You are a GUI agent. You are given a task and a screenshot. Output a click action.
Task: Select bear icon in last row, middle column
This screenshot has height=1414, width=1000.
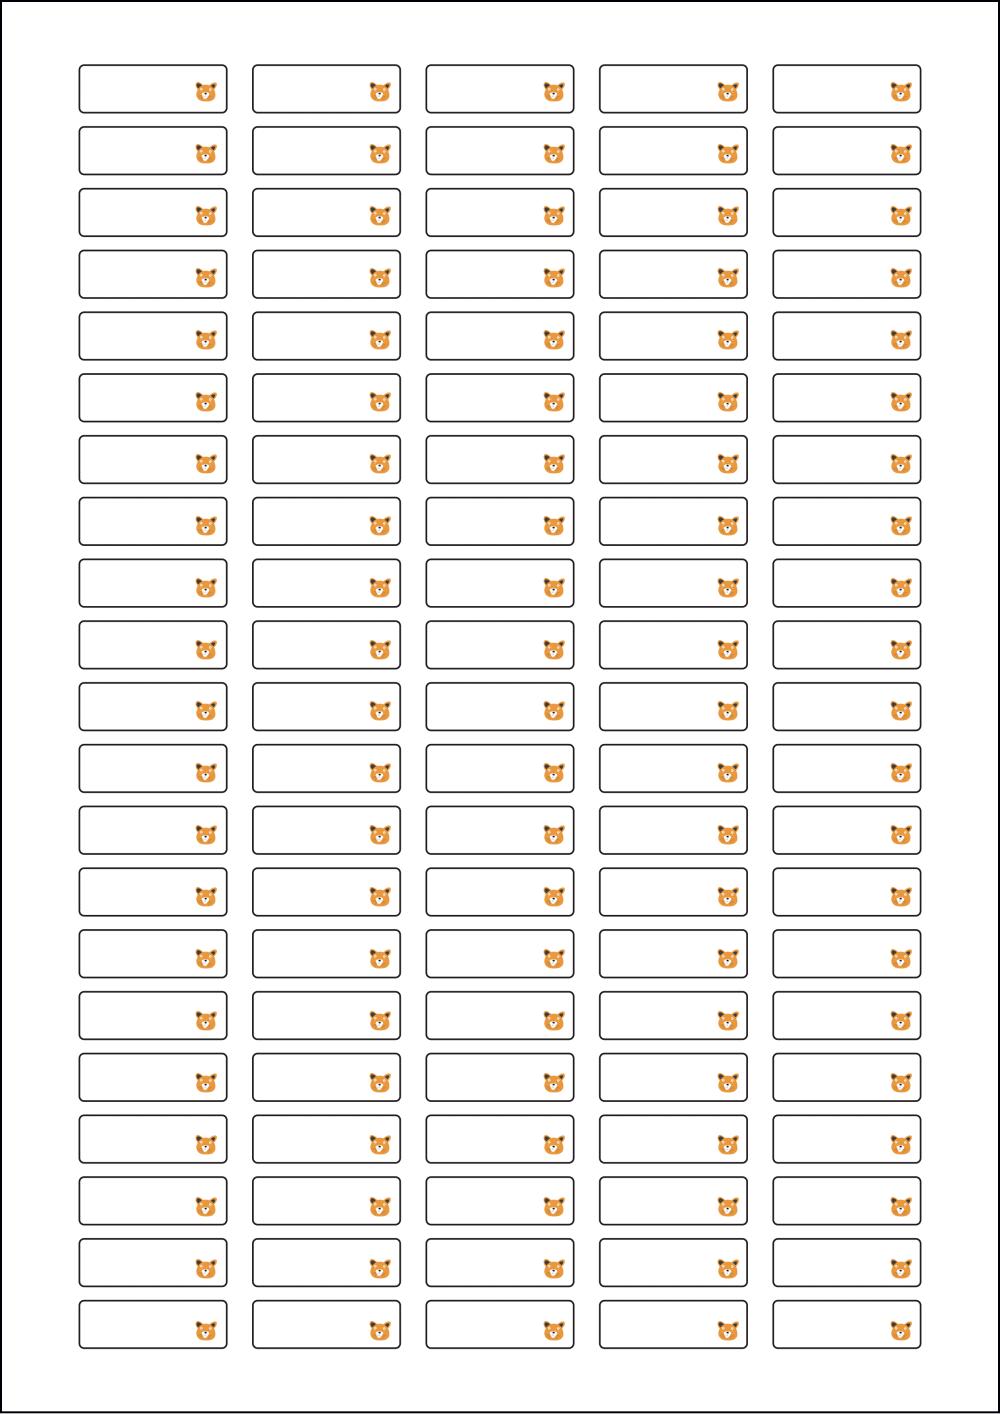coord(553,1330)
